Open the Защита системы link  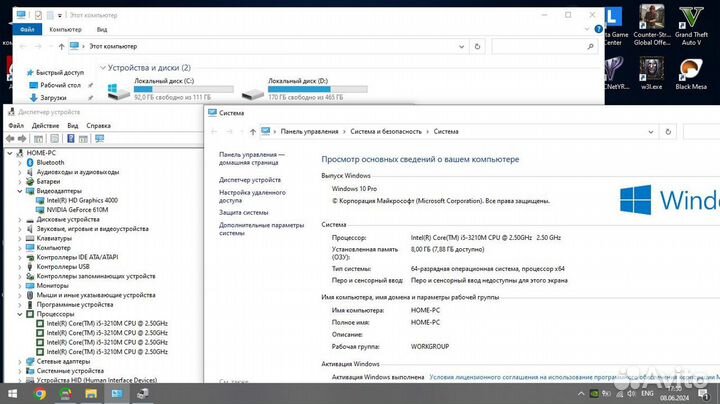click(x=243, y=213)
